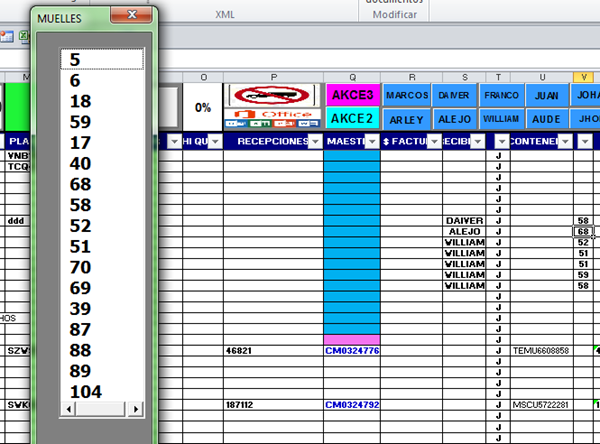Click the calendar-table icon in the toolbar
Screen dimensions: 600x444
click(7, 37)
